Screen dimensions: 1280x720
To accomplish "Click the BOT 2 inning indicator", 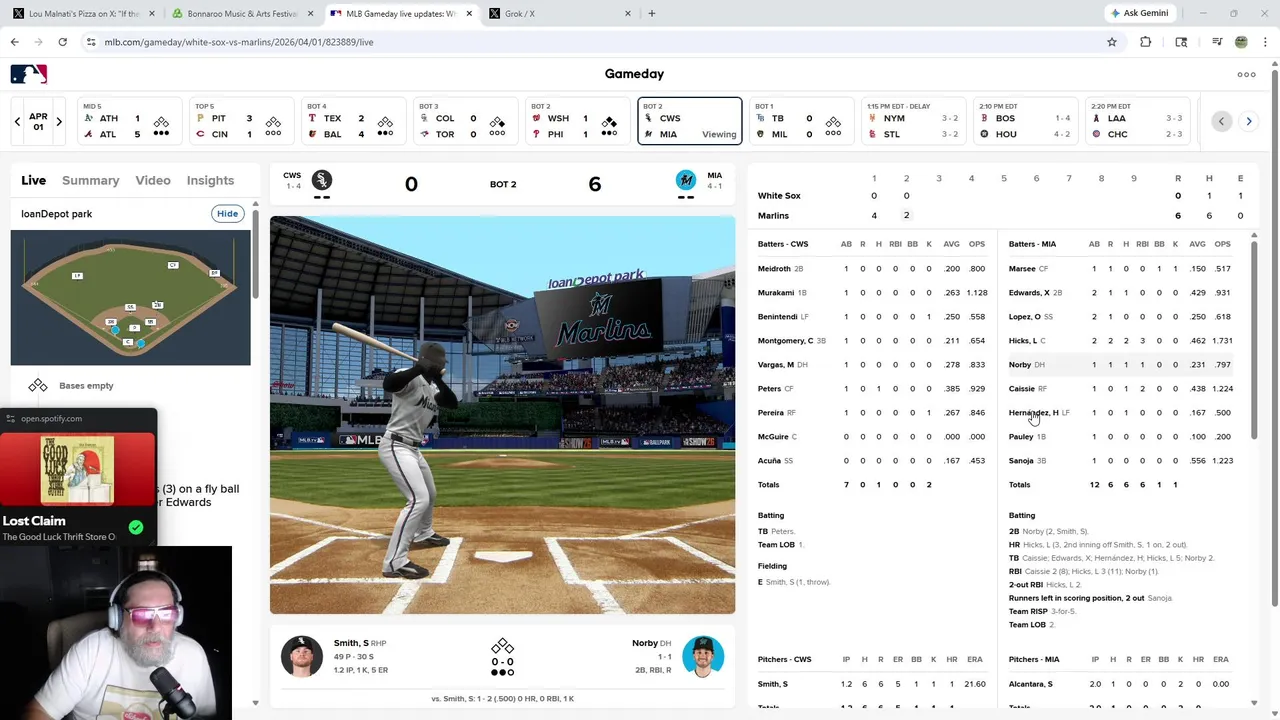I will [503, 184].
